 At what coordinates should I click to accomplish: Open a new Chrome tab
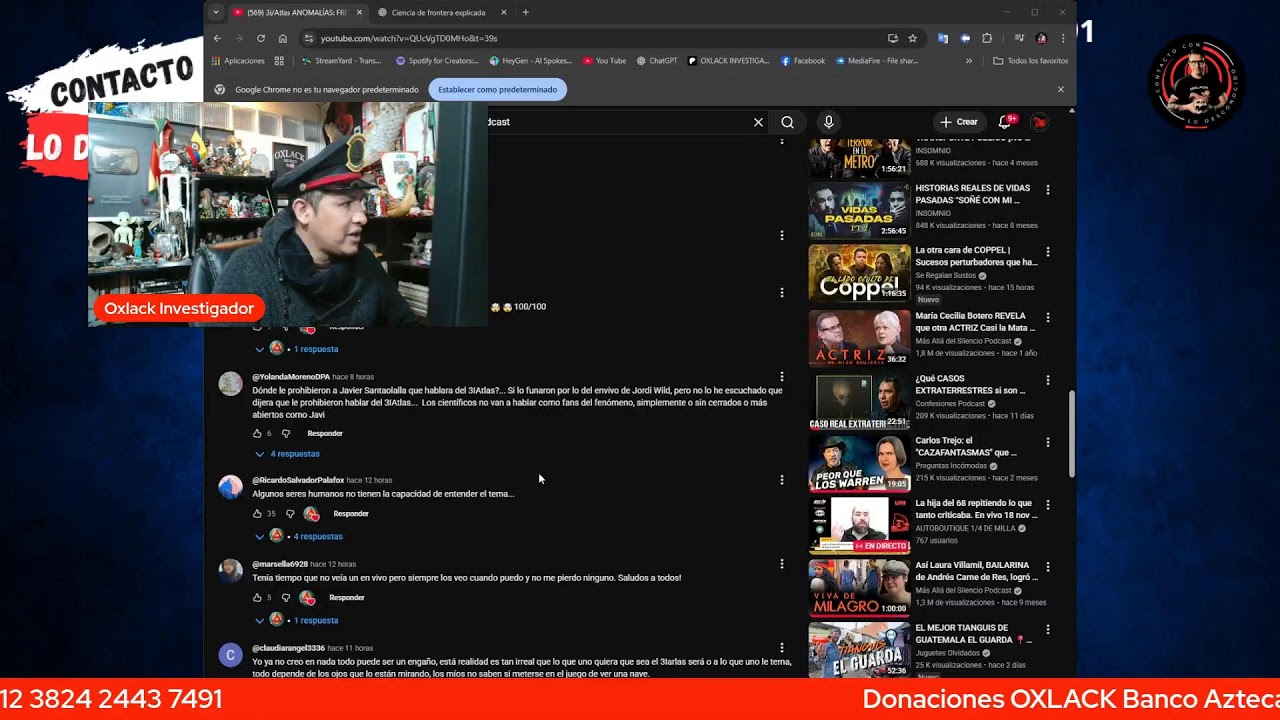pos(526,12)
